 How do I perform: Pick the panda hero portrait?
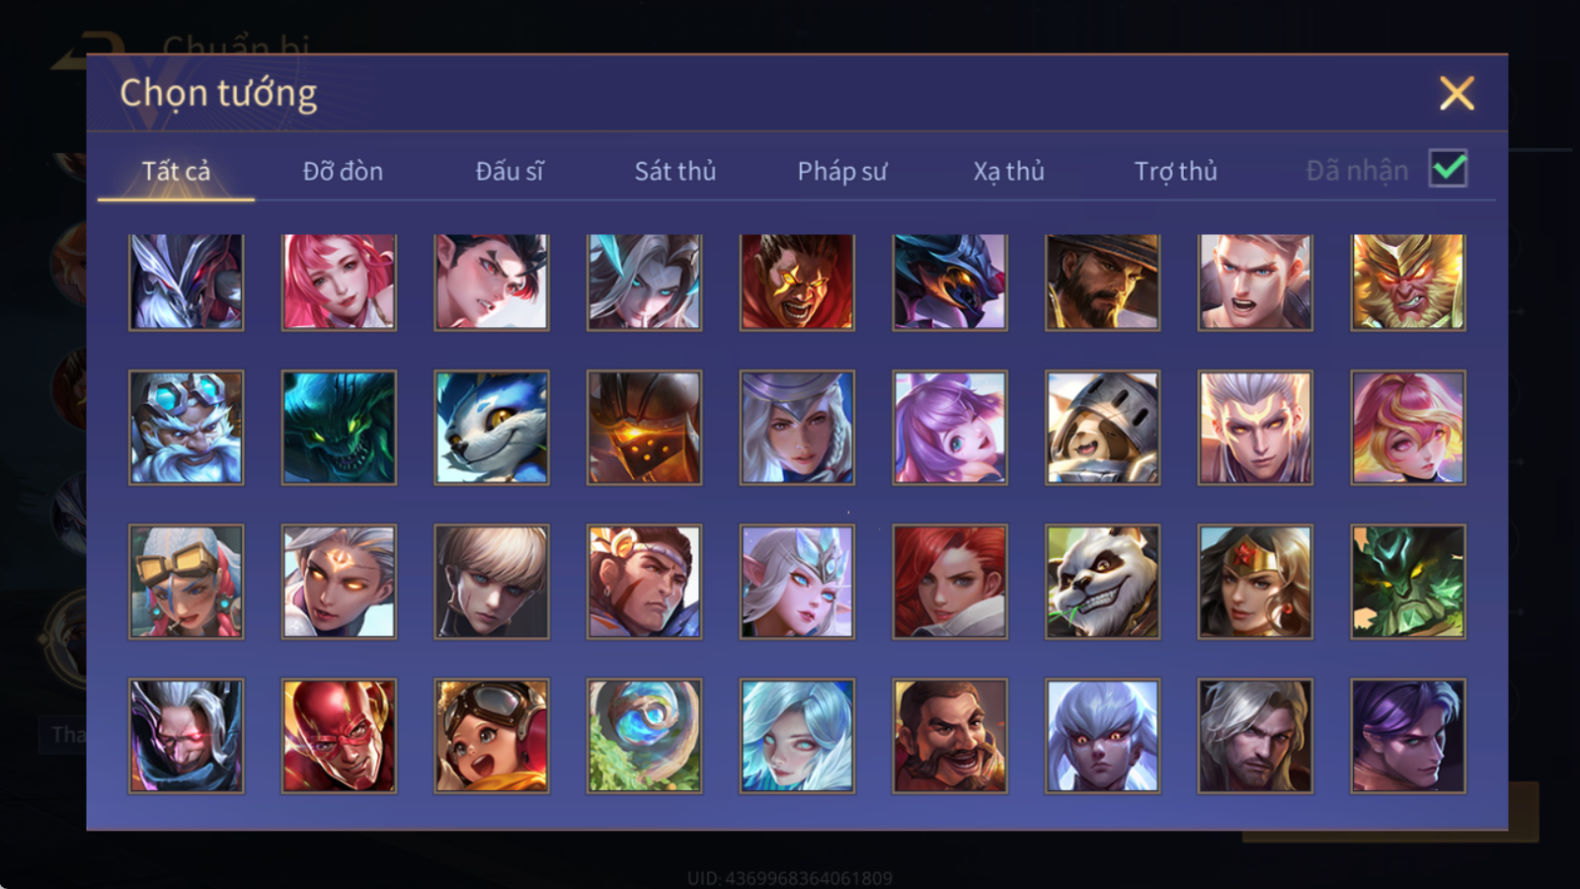pyautogui.click(x=1102, y=582)
